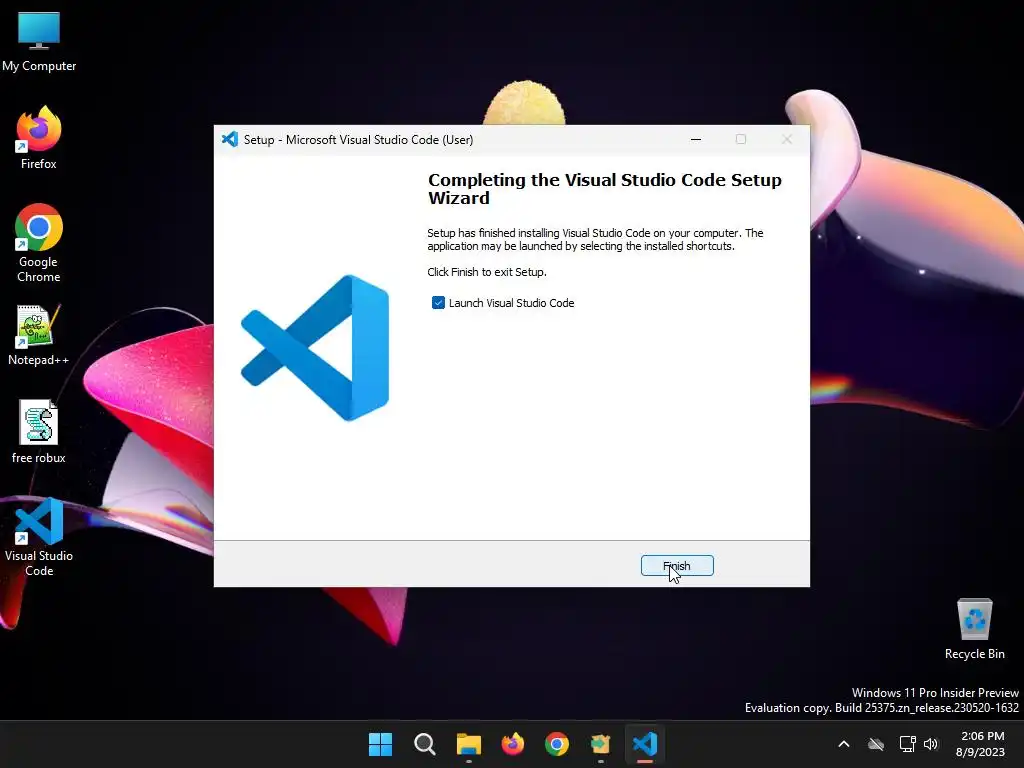Click the OneDrive cloud tray icon
The width and height of the screenshot is (1024, 768).
coord(876,744)
